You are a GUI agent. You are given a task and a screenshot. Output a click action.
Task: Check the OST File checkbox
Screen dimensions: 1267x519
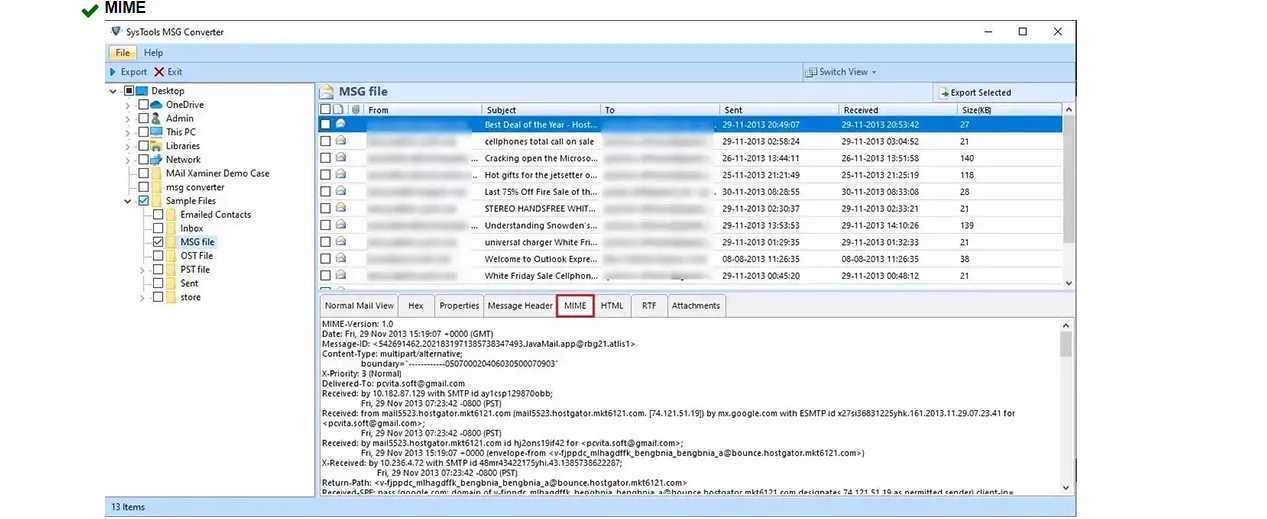coord(158,256)
